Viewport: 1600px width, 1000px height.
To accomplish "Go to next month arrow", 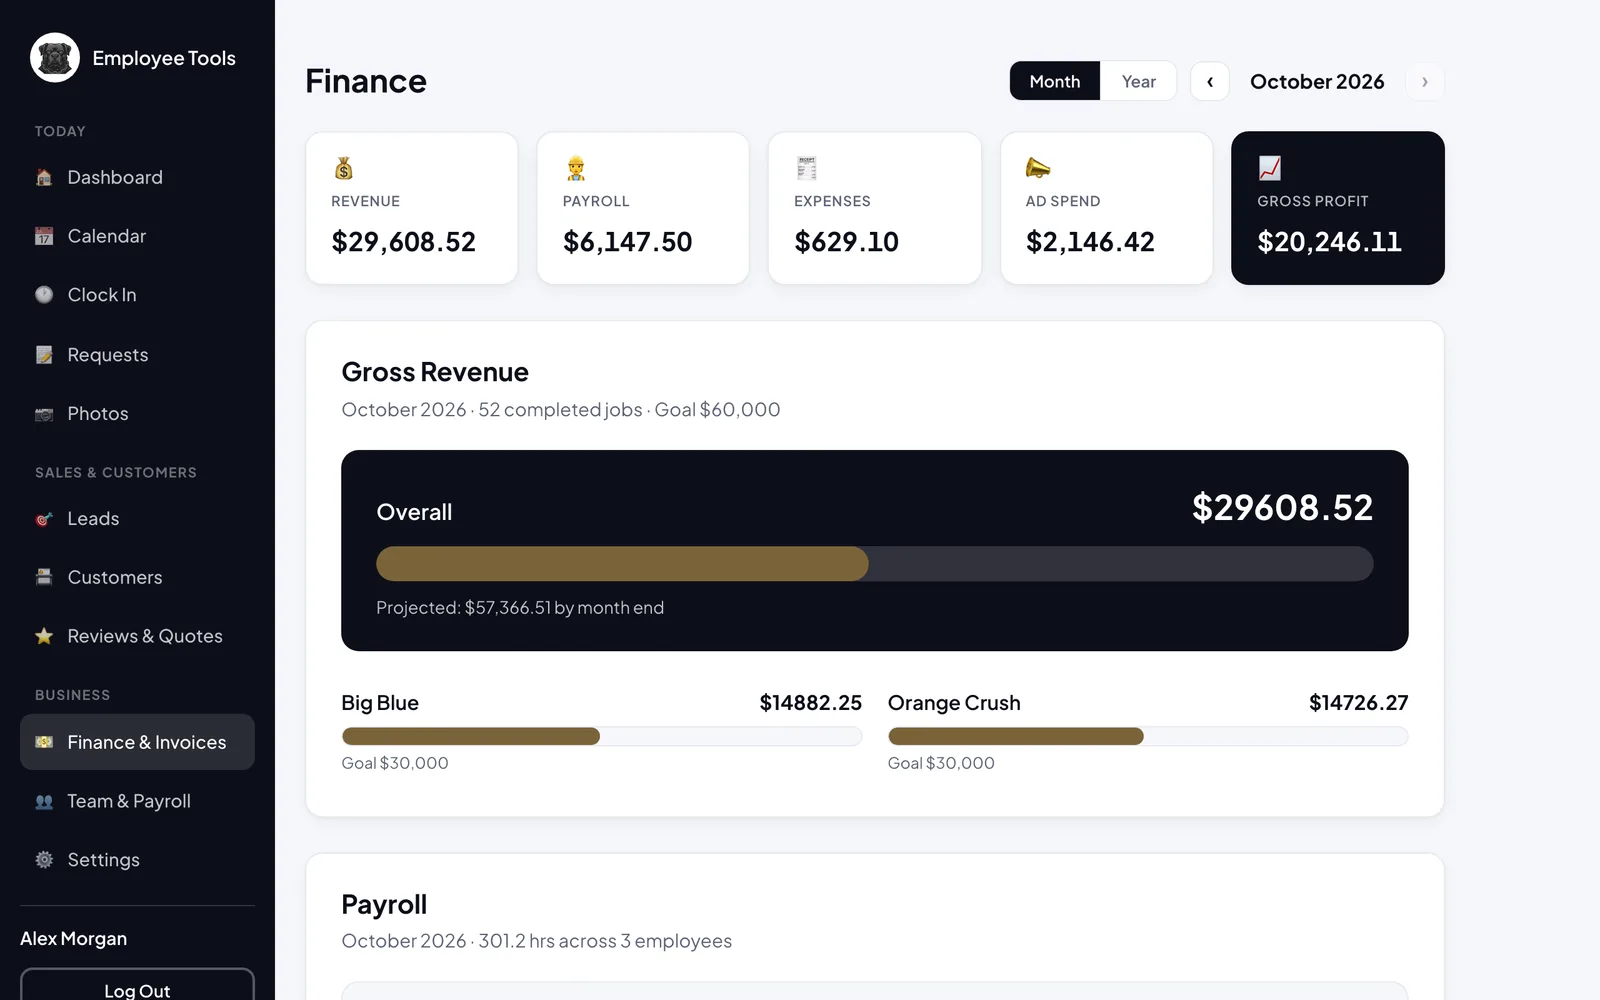I will point(1425,82).
